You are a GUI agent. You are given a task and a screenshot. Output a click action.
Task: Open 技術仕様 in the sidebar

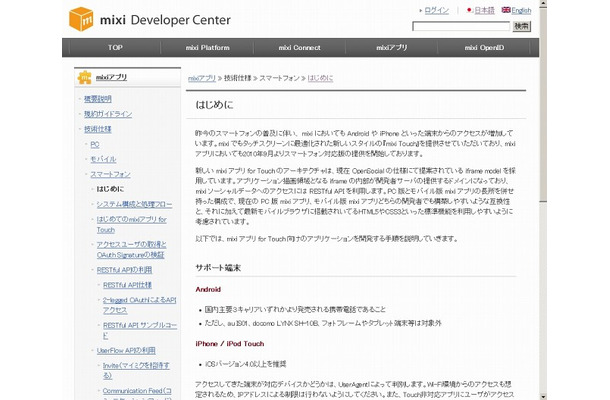point(98,129)
